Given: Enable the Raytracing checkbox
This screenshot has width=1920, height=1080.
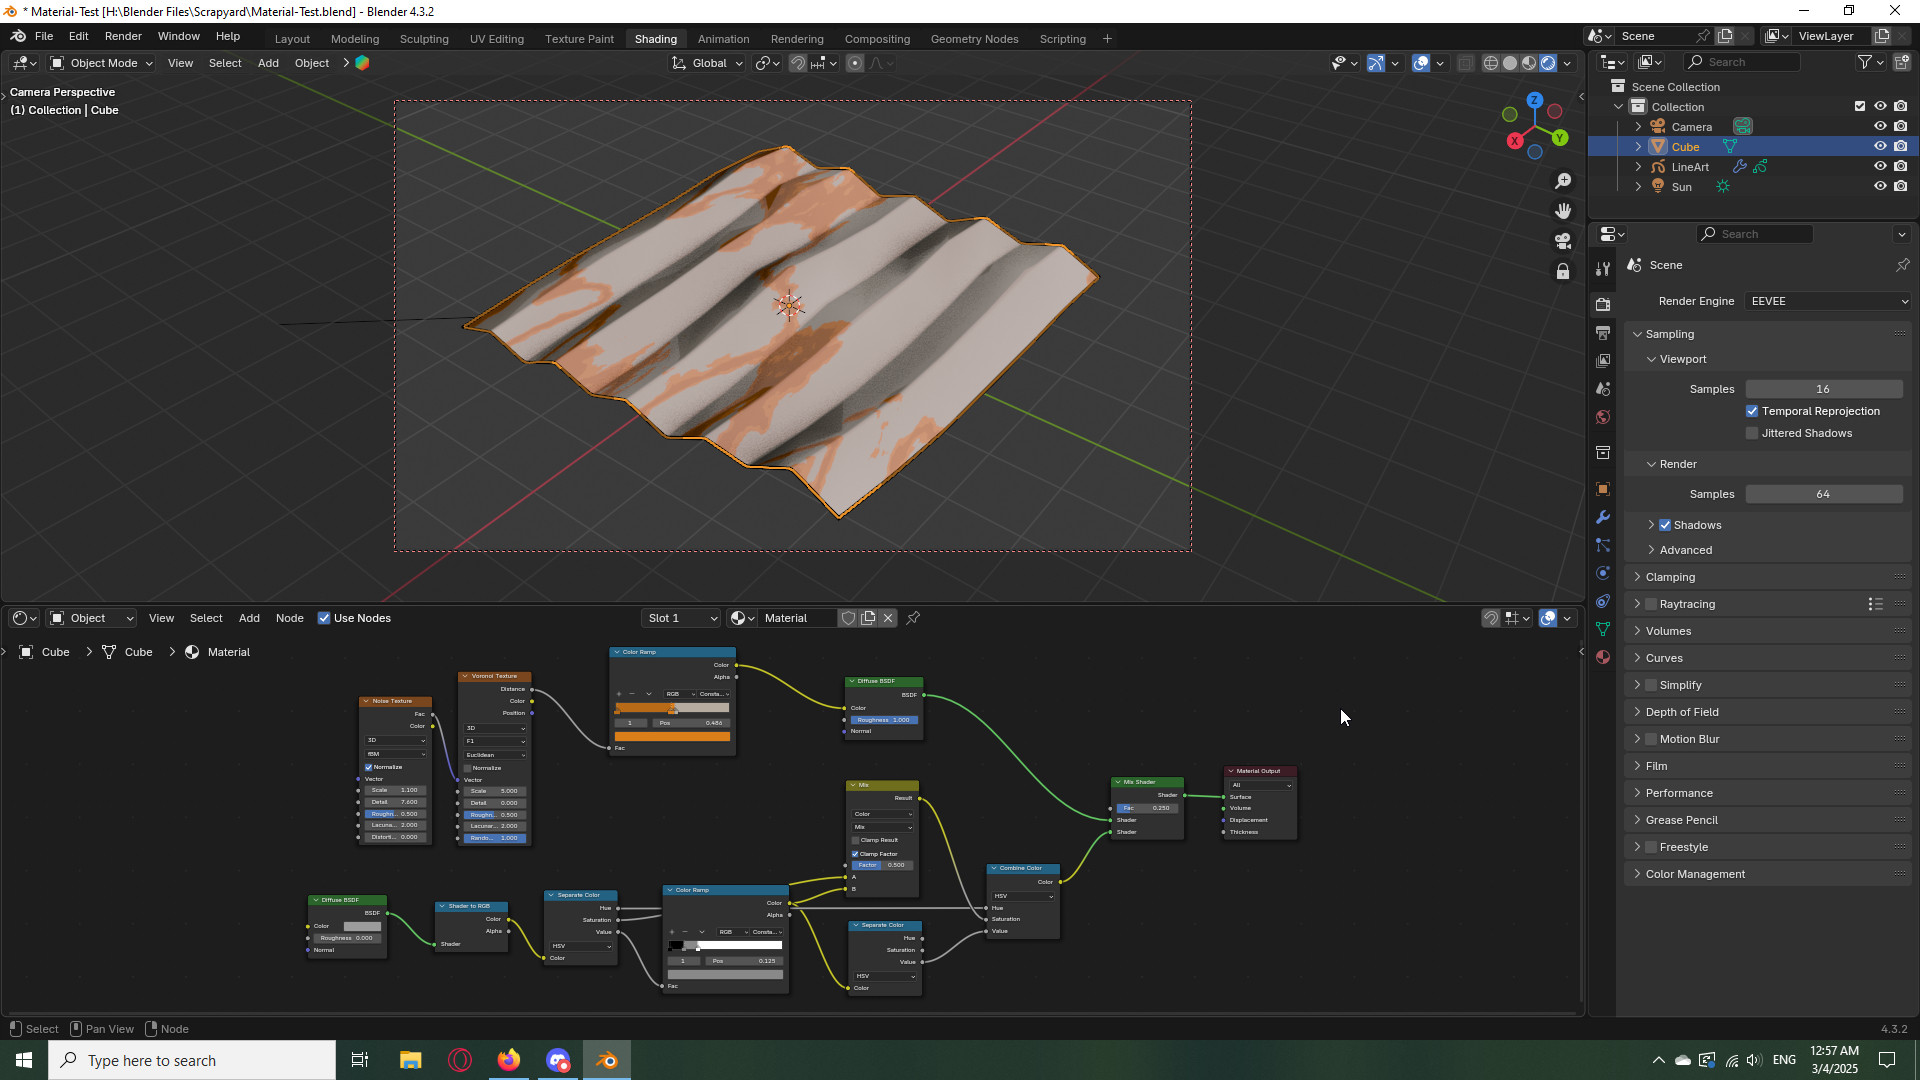Looking at the screenshot, I should 1651,604.
